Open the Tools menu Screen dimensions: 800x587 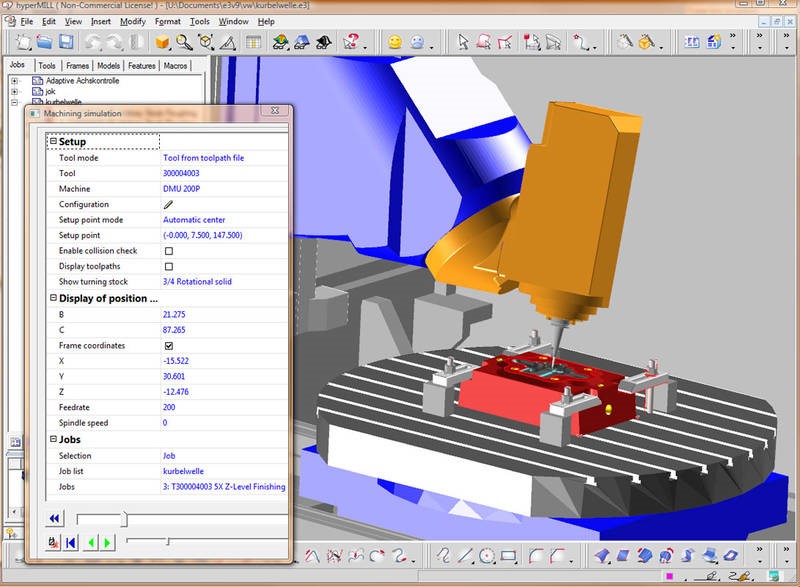tap(199, 21)
